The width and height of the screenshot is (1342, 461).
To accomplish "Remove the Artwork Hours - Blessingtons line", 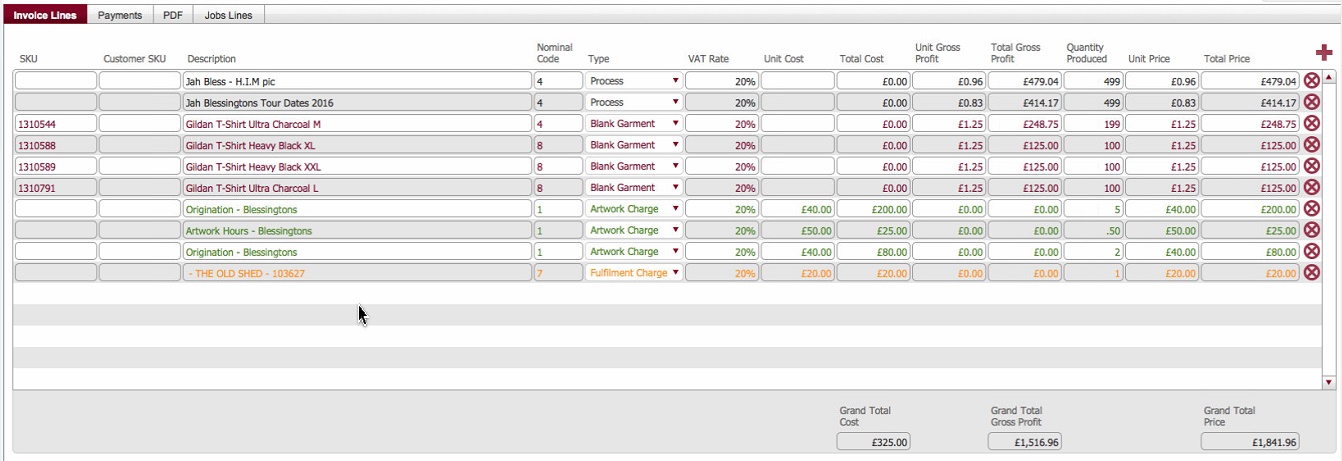I will (x=1311, y=230).
